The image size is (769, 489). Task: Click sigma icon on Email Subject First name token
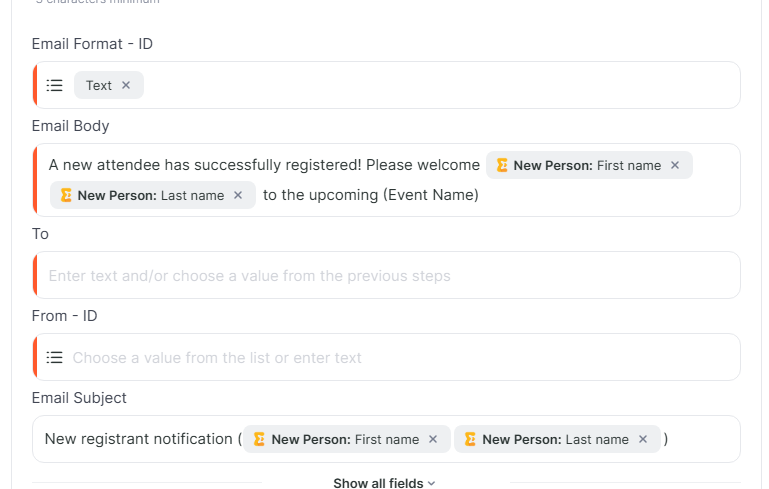tap(260, 439)
